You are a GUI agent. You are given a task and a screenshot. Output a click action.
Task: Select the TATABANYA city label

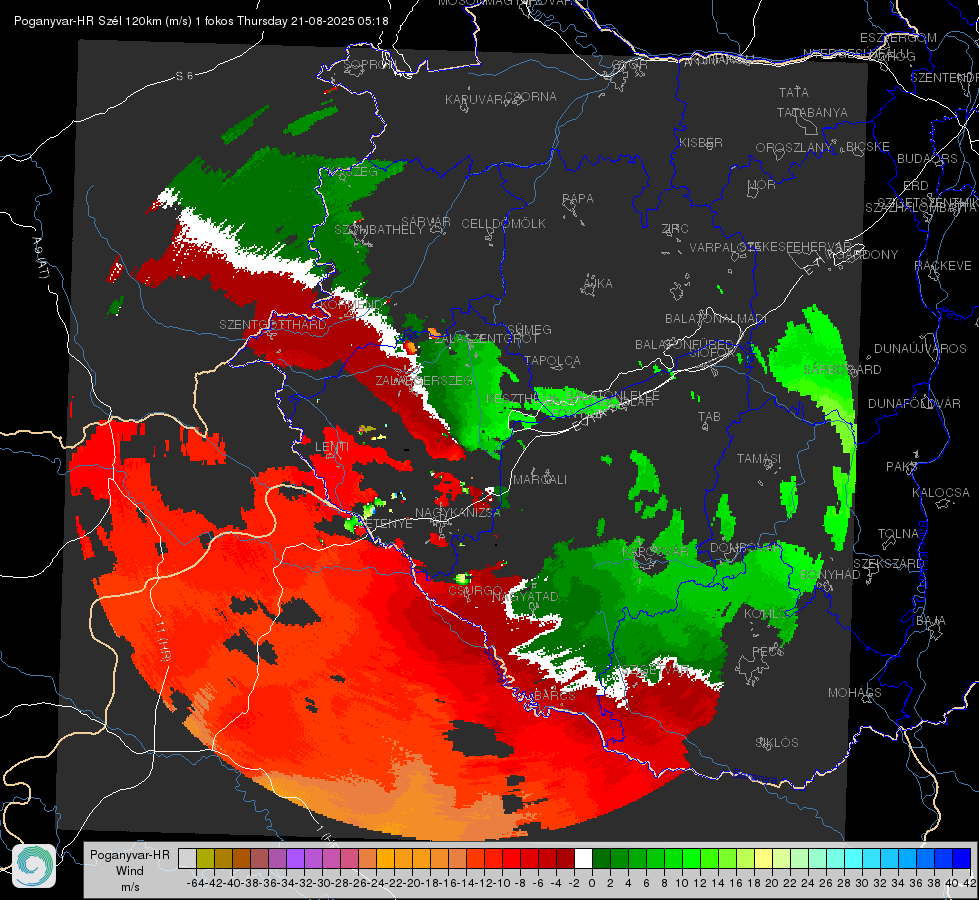point(812,112)
